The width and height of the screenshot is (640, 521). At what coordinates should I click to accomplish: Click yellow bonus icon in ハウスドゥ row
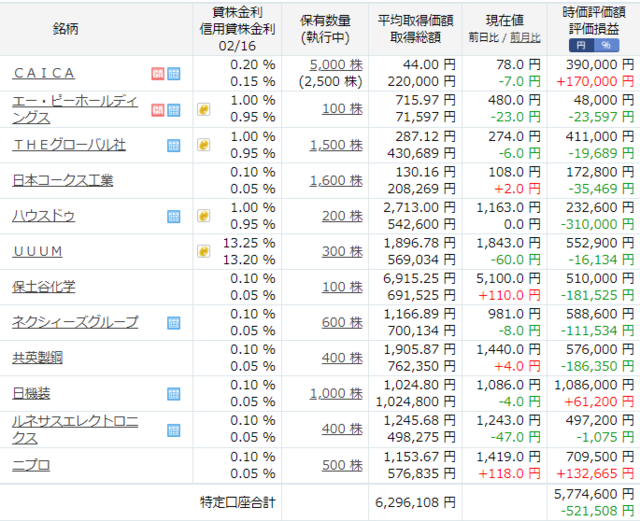pos(204,216)
